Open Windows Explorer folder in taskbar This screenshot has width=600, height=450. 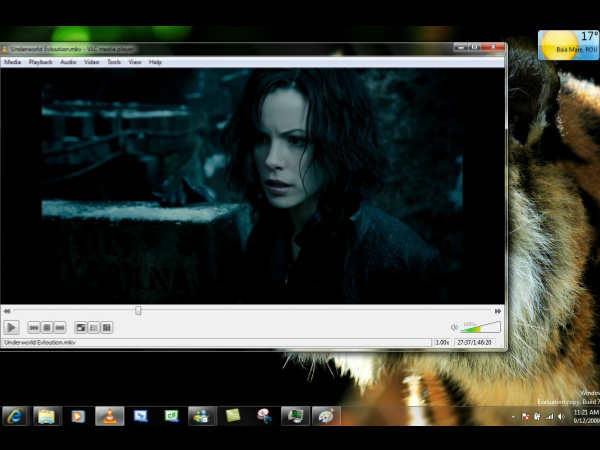[47, 415]
